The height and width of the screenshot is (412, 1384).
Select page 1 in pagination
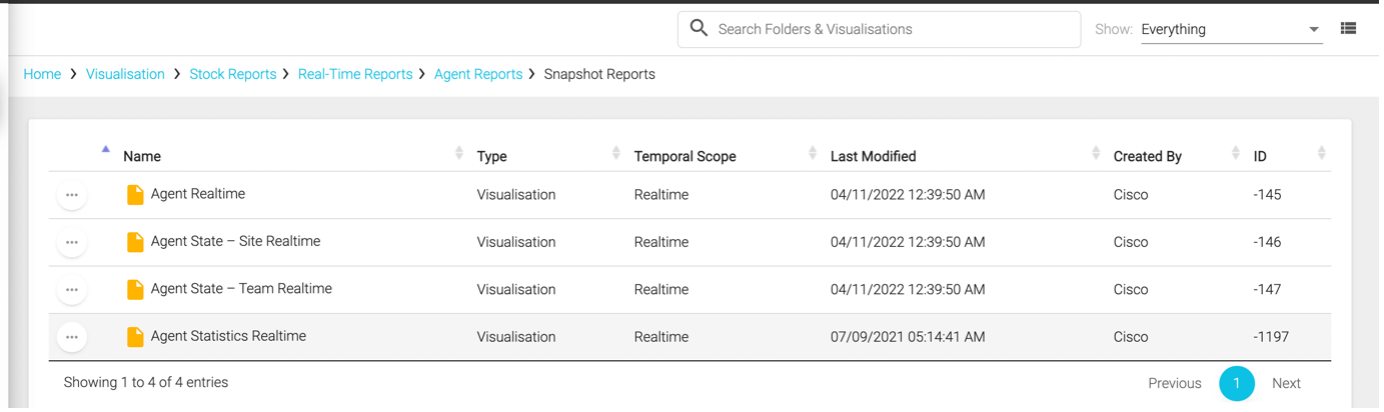point(1236,383)
